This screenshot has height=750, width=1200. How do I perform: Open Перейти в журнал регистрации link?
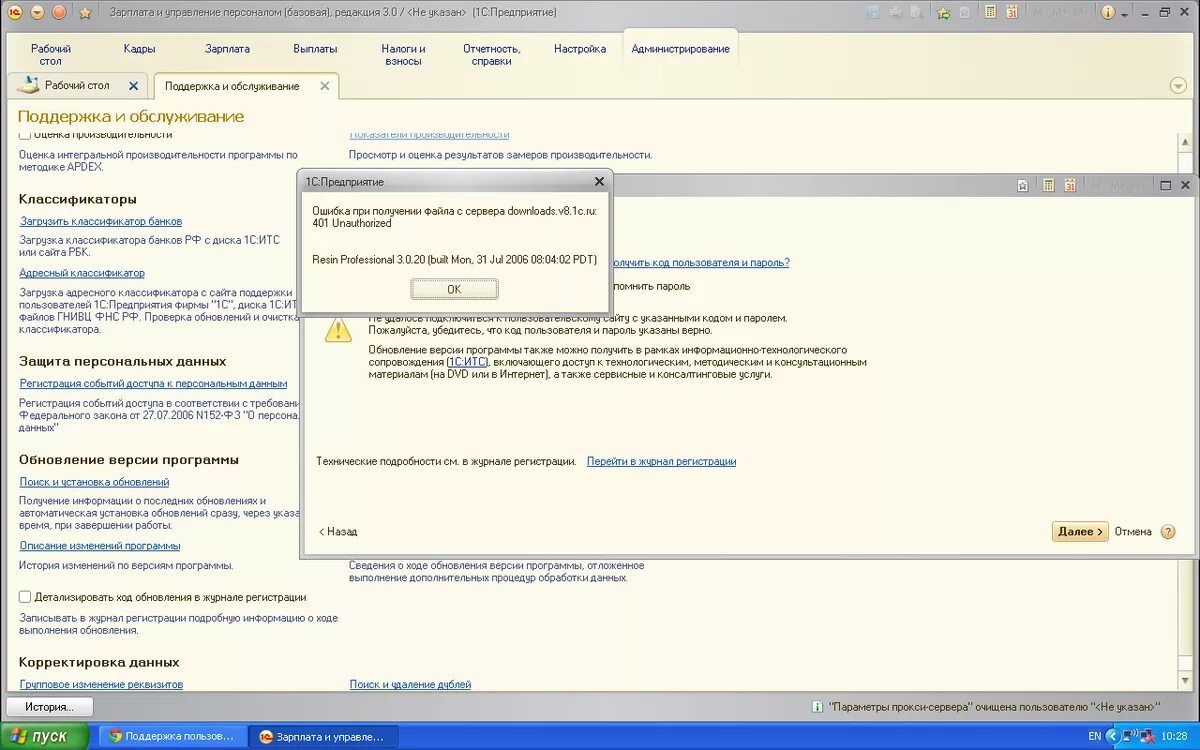click(661, 462)
